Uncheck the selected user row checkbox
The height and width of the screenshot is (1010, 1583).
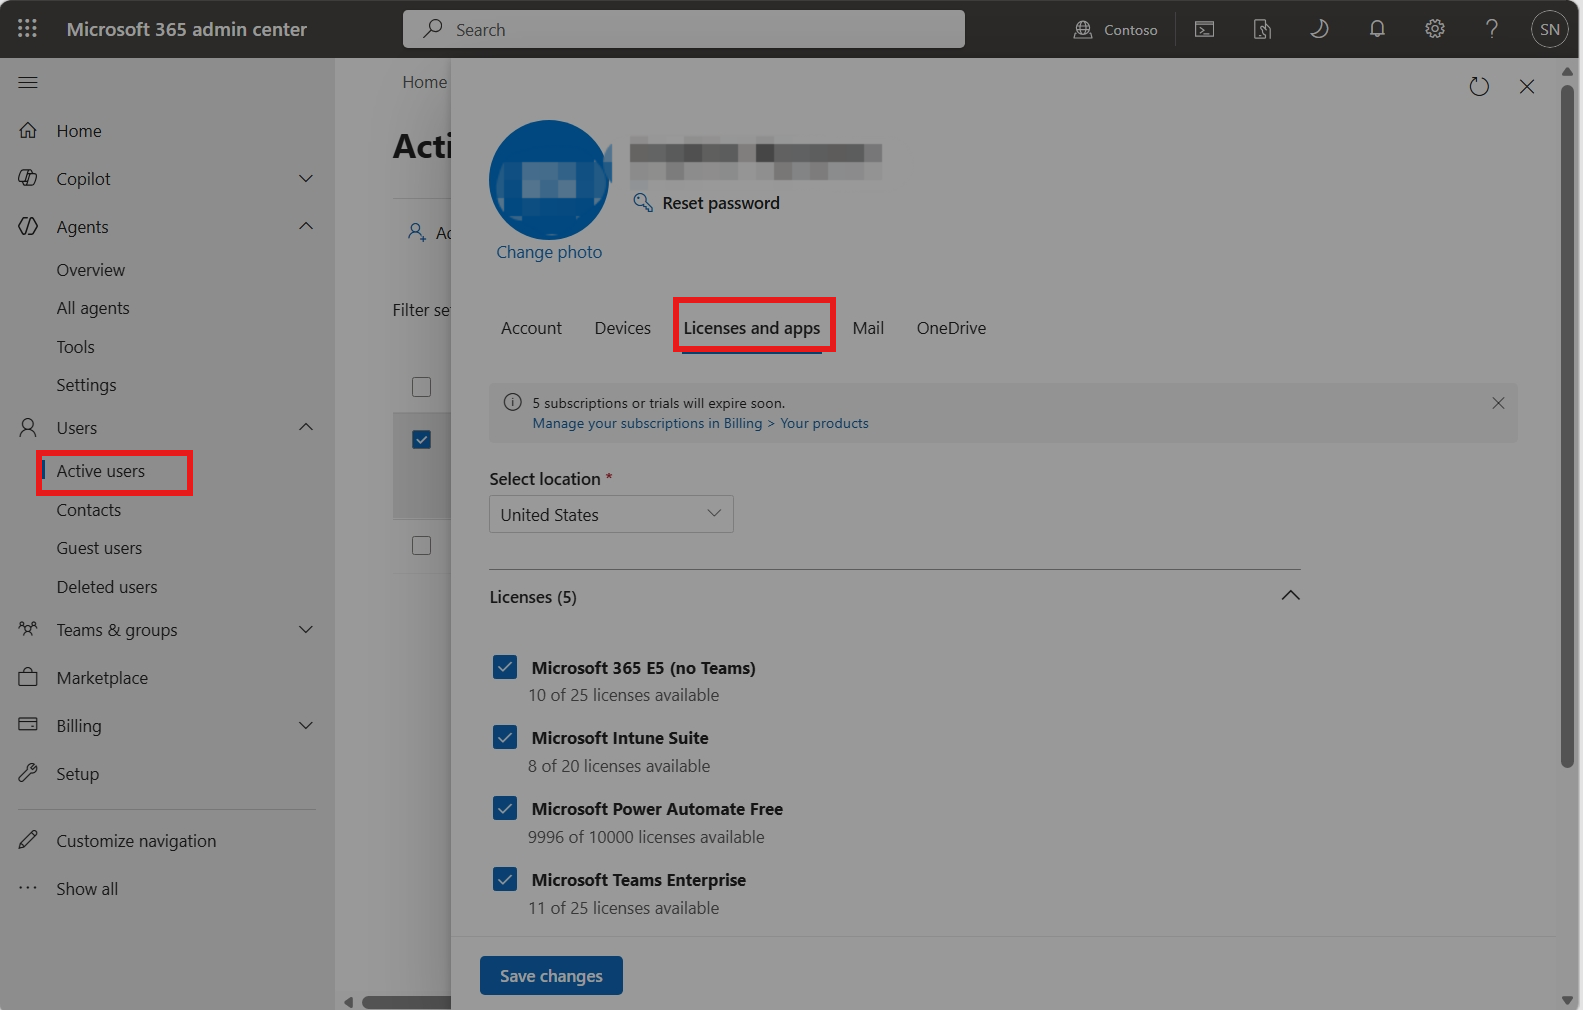pyautogui.click(x=422, y=440)
